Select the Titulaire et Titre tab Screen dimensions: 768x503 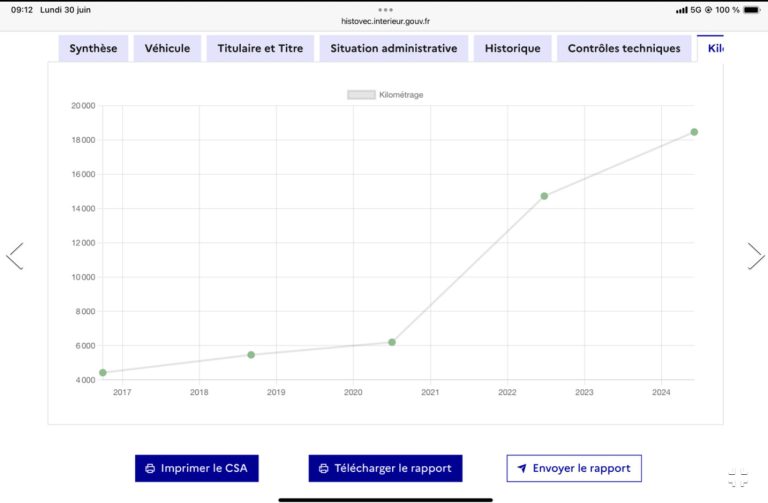(260, 48)
